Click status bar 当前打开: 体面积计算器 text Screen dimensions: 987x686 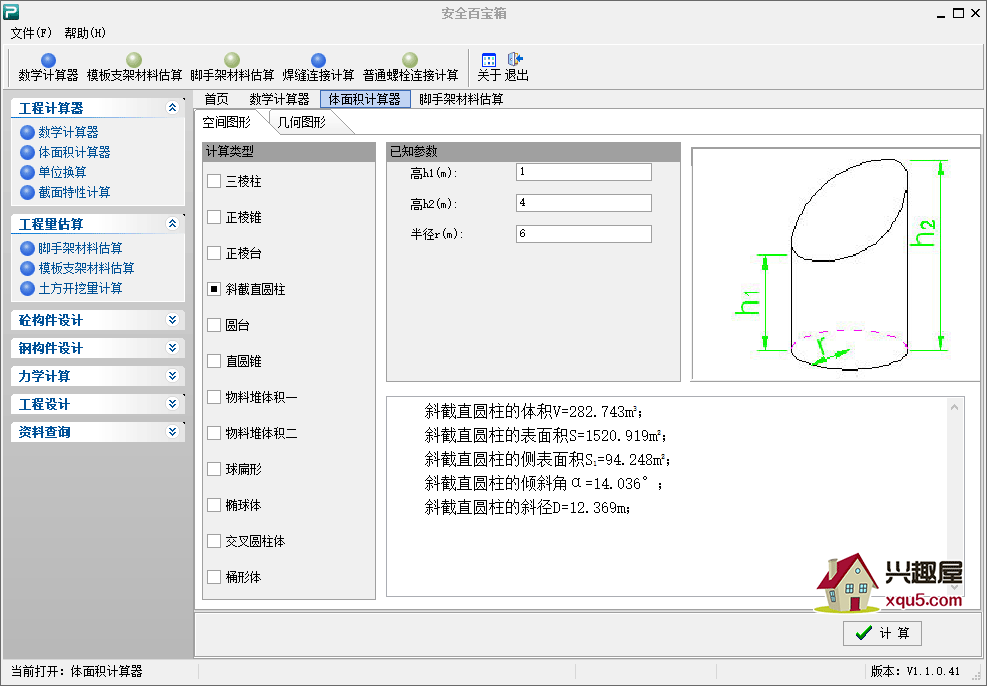tap(77, 671)
